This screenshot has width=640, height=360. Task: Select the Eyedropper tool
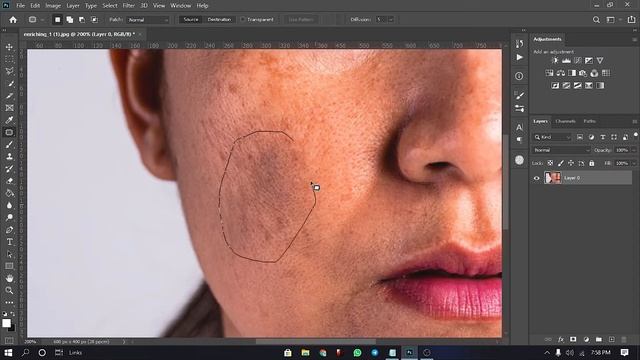9,120
